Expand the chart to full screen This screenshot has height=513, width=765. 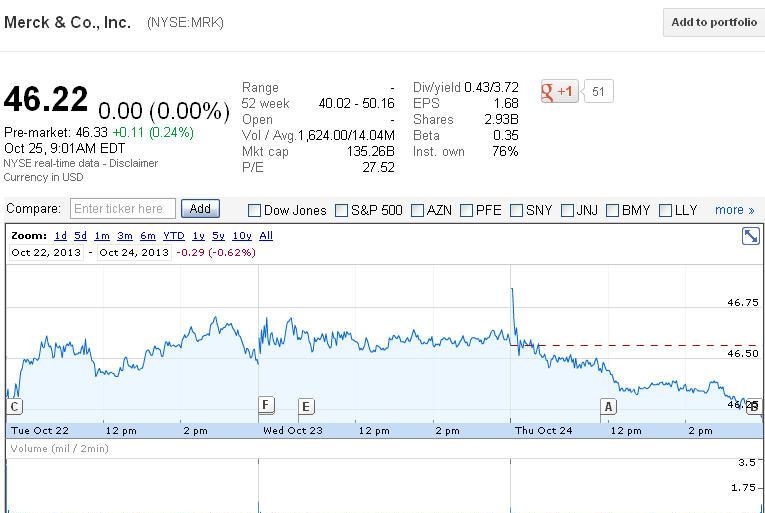point(750,236)
